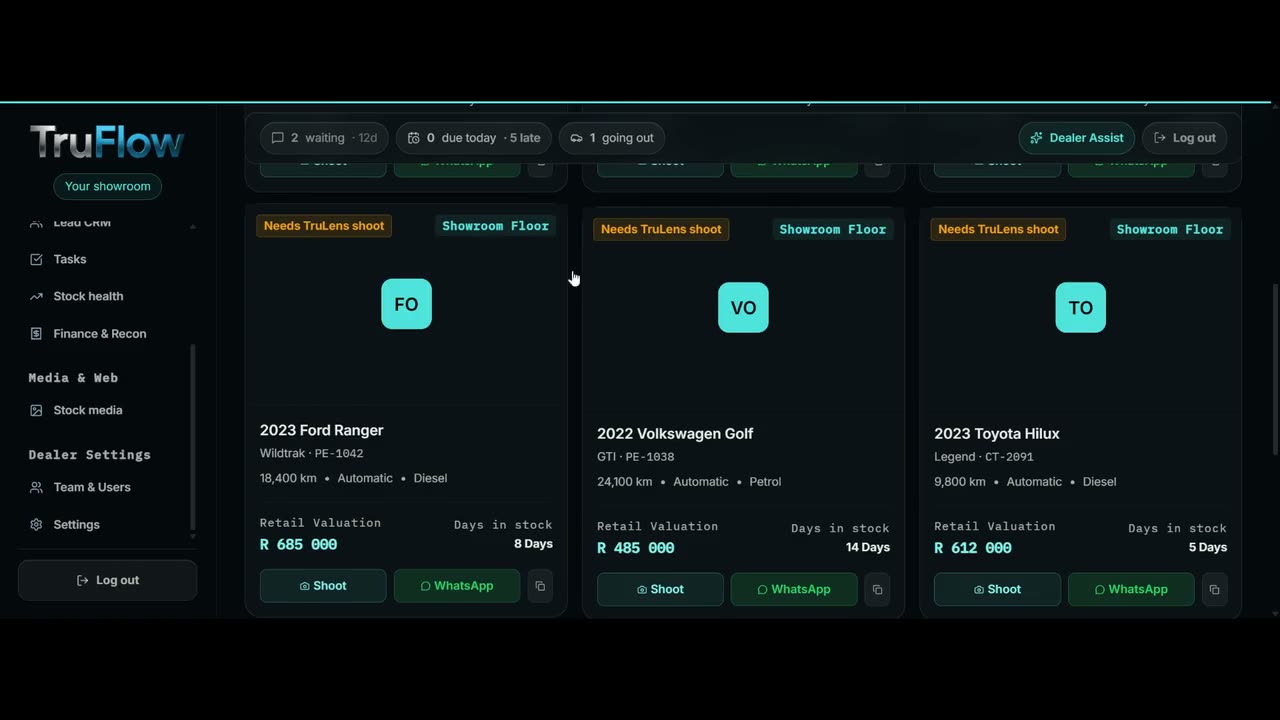Open Stock media page
The width and height of the screenshot is (1280, 720).
click(88, 410)
